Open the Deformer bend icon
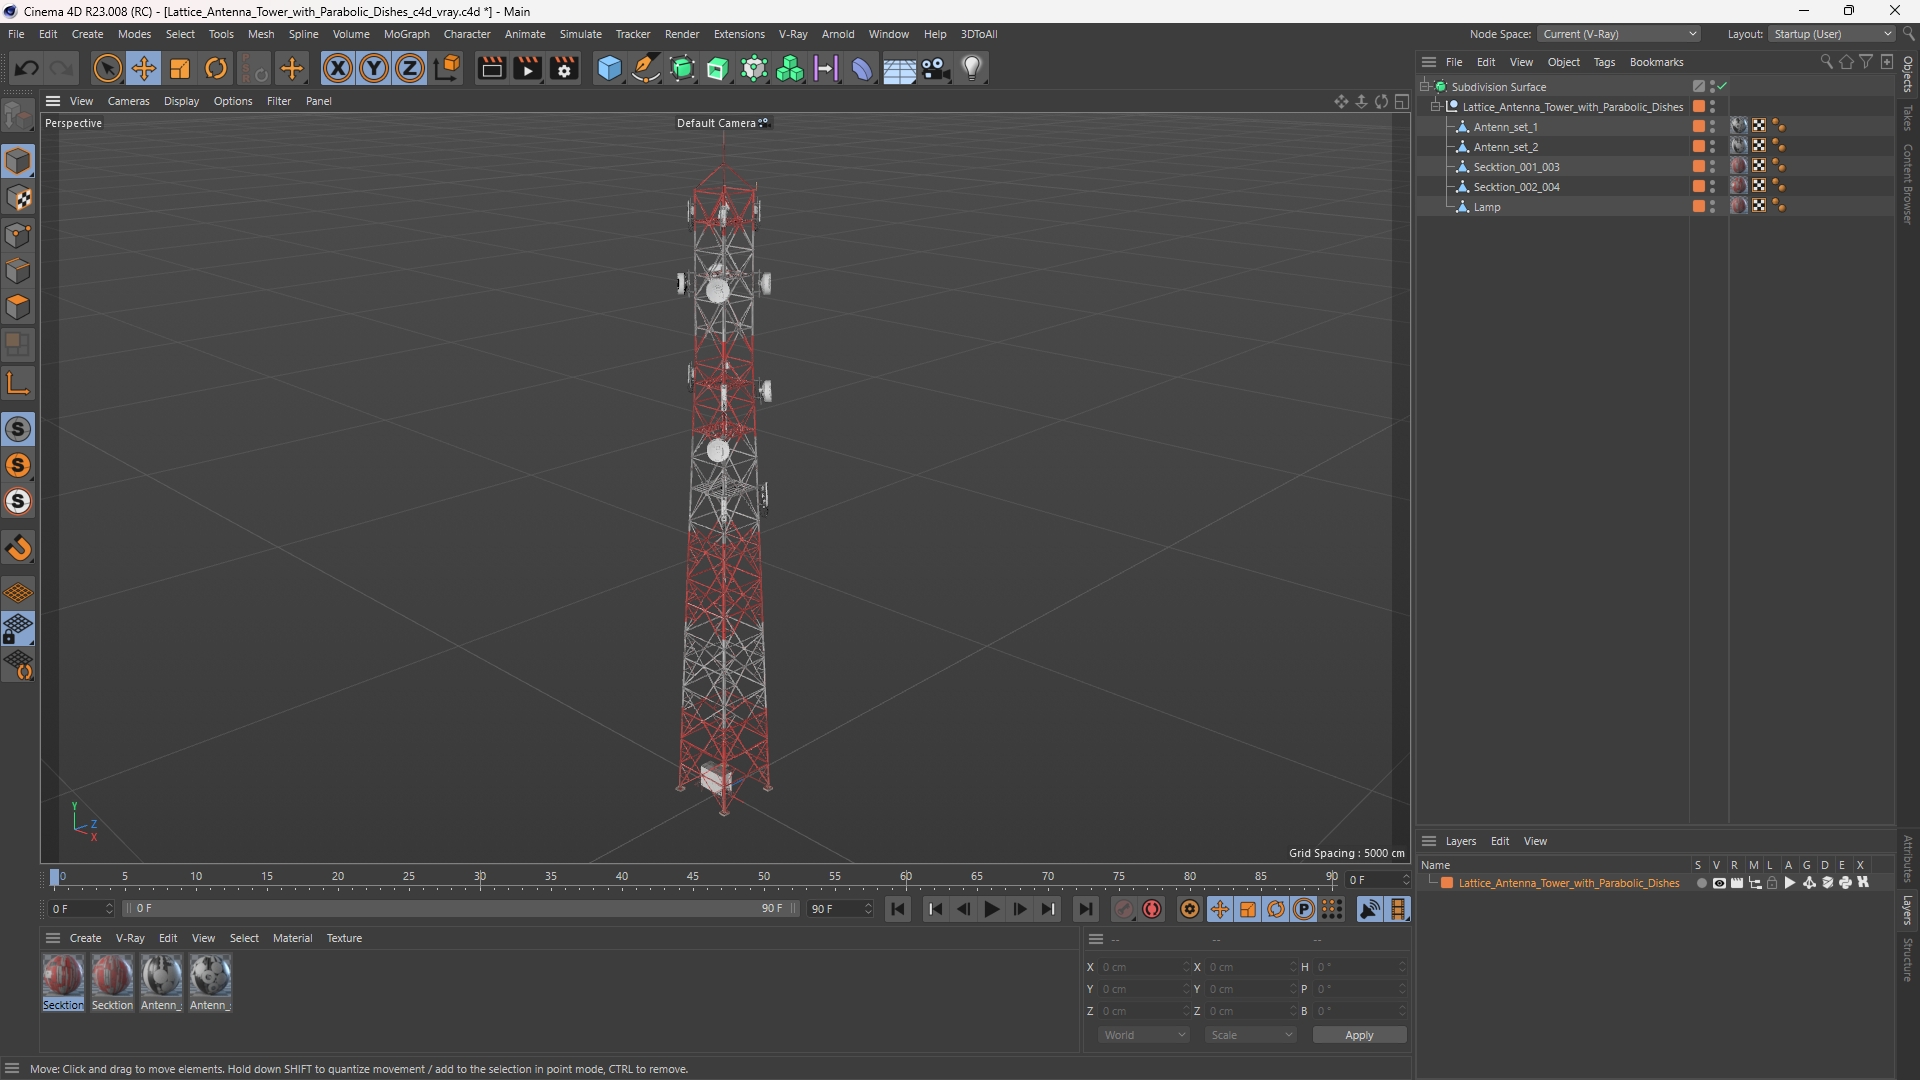1920x1080 pixels. [x=861, y=68]
